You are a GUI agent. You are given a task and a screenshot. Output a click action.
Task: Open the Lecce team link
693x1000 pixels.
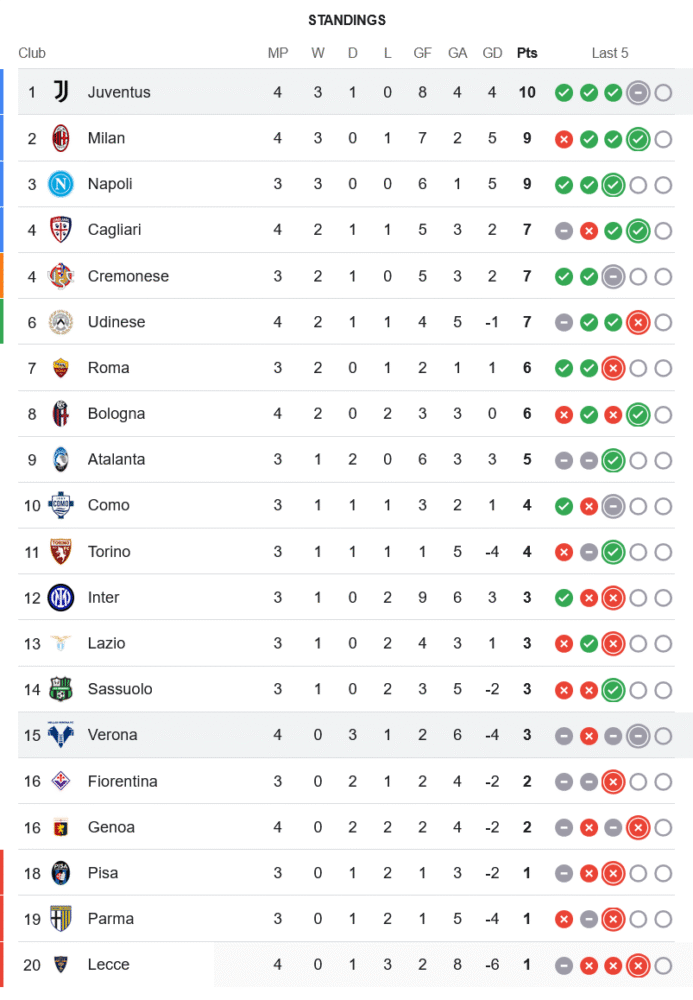coord(109,965)
